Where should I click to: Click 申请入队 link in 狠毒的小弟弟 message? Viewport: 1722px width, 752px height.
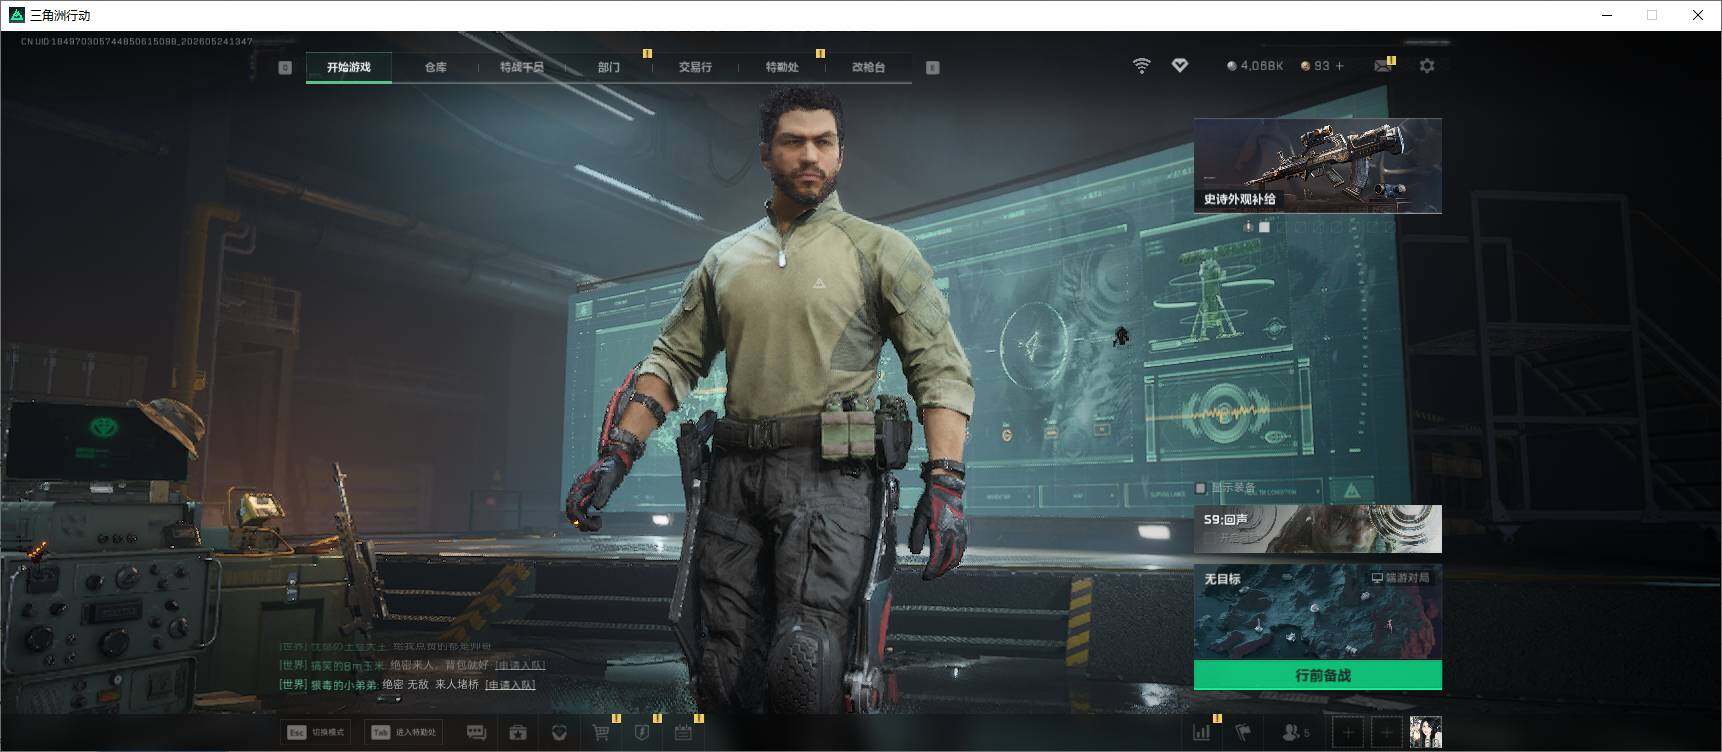click(x=510, y=685)
